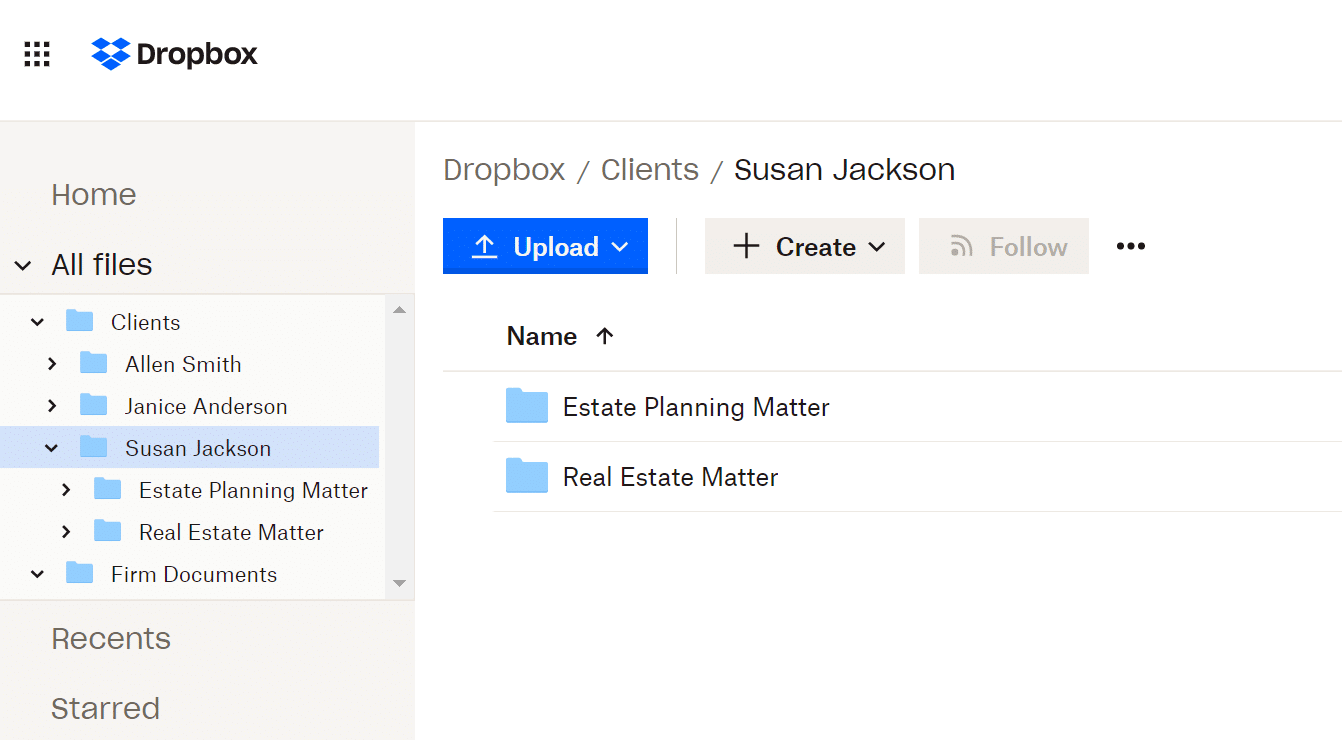Image resolution: width=1342 pixels, height=740 pixels.
Task: Open Starred in the sidebar
Action: click(x=106, y=709)
